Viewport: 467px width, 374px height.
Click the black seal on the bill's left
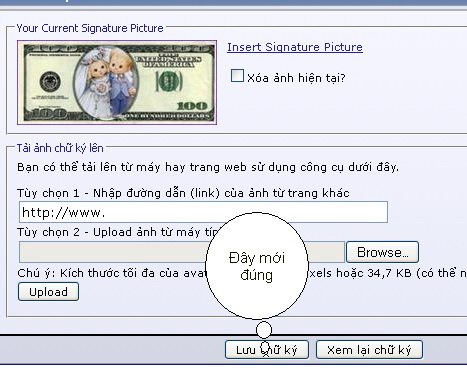[x=50, y=81]
